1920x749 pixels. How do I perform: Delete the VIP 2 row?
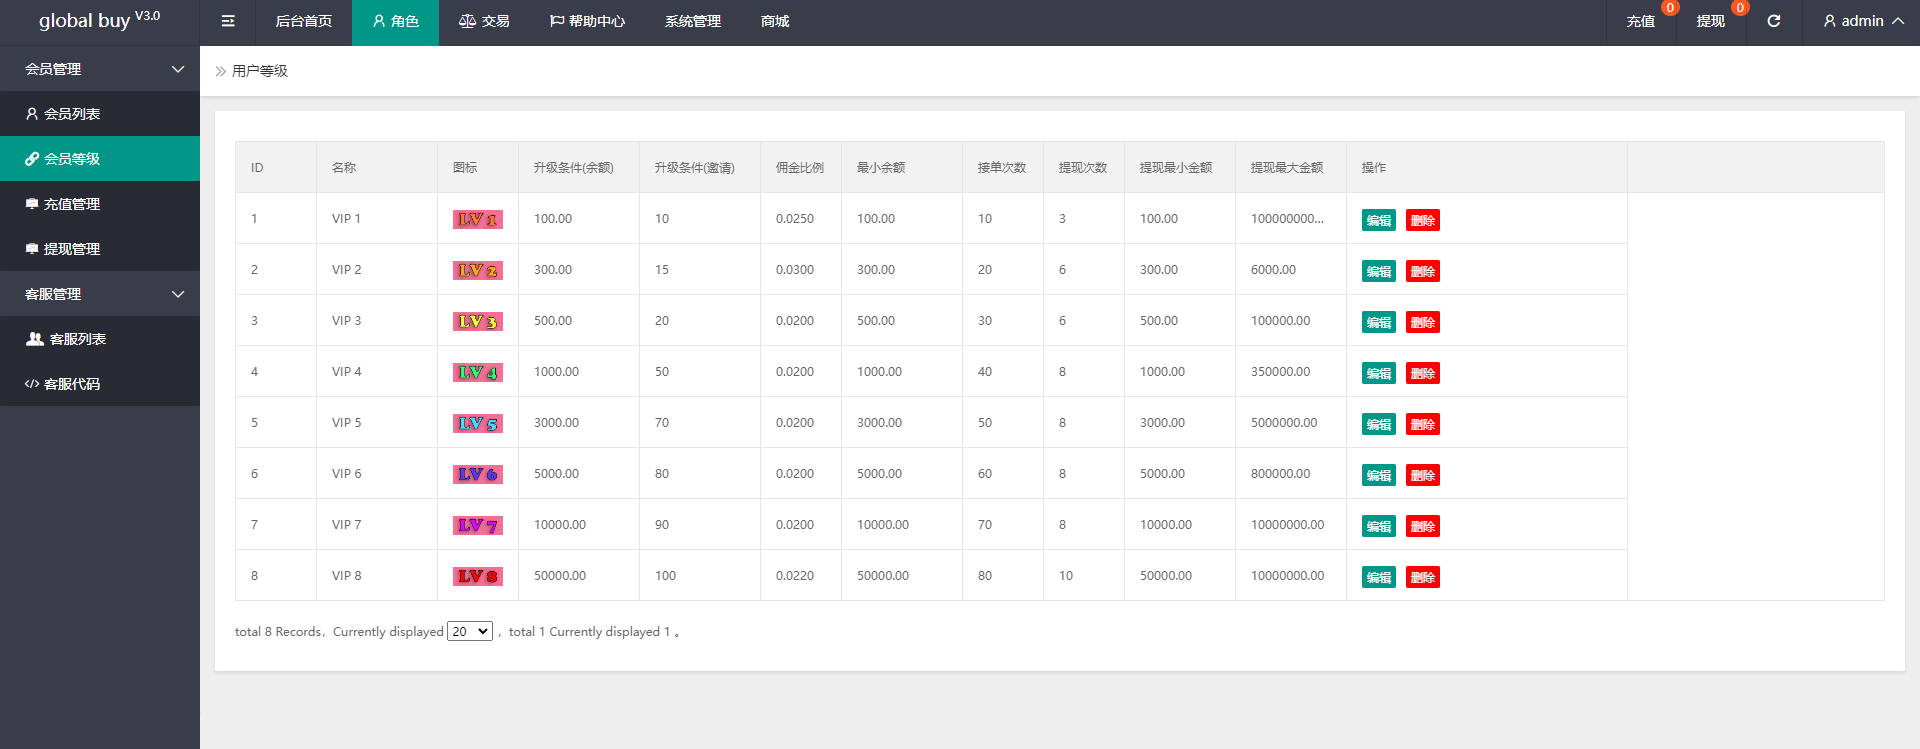(x=1423, y=271)
